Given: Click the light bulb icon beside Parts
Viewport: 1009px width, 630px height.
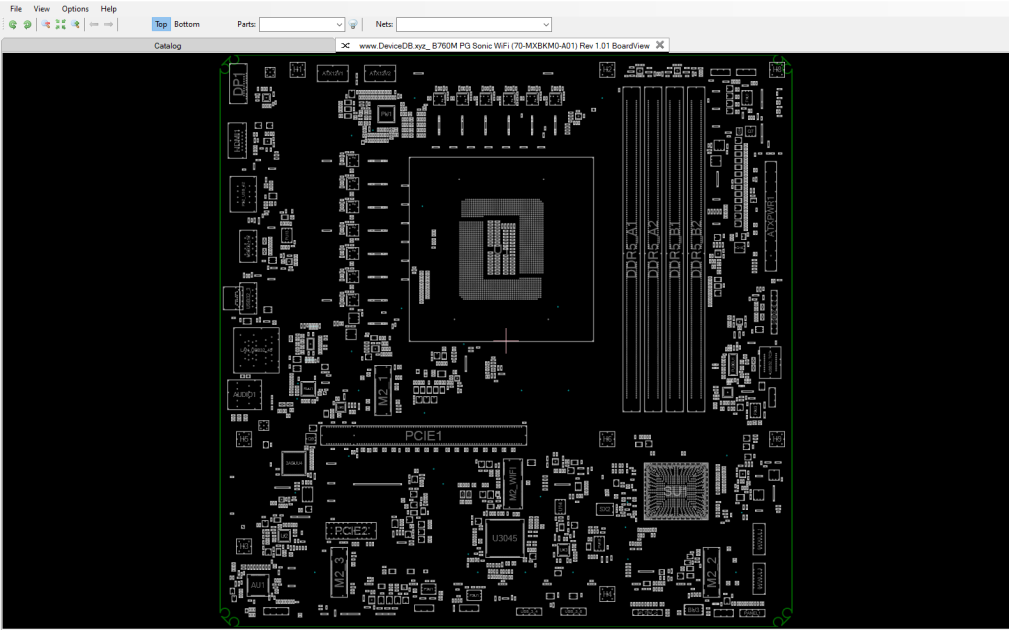Looking at the screenshot, I should point(353,24).
